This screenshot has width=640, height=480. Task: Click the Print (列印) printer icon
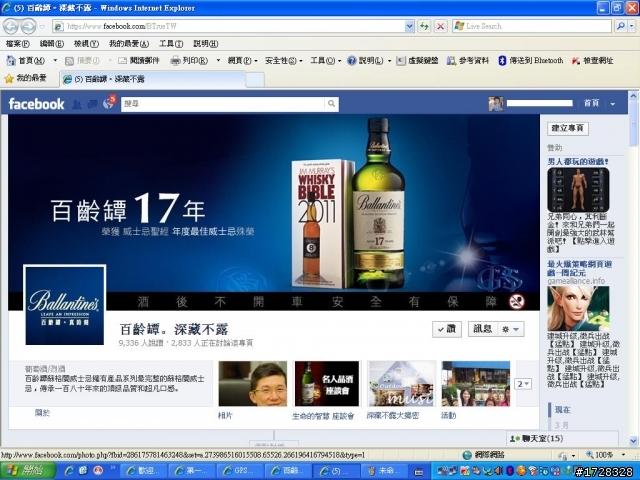point(176,61)
